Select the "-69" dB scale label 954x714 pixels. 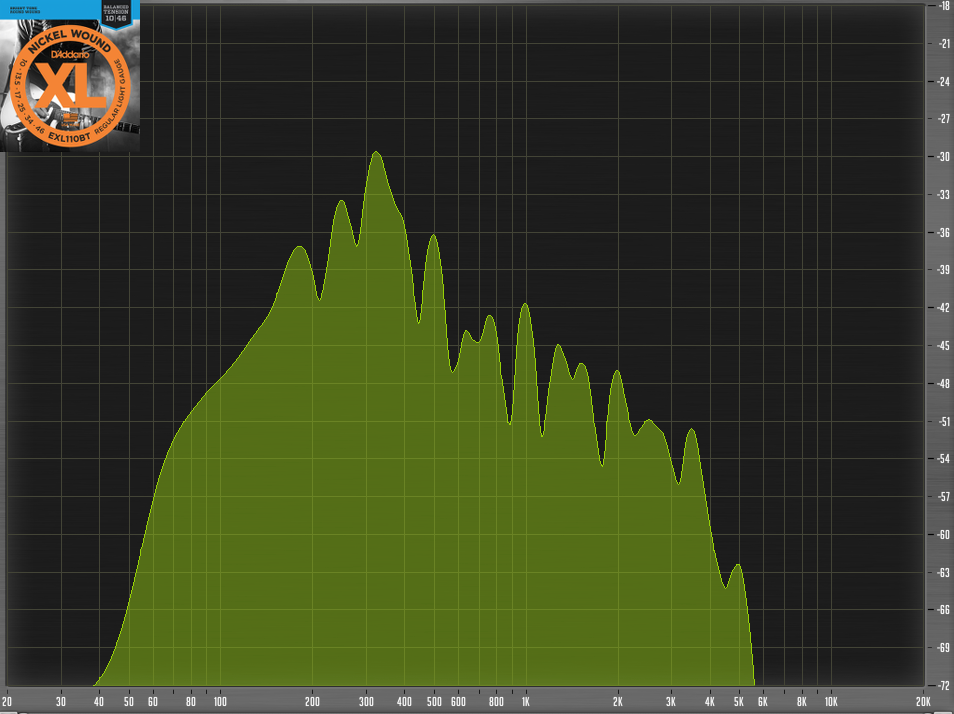click(x=943, y=648)
